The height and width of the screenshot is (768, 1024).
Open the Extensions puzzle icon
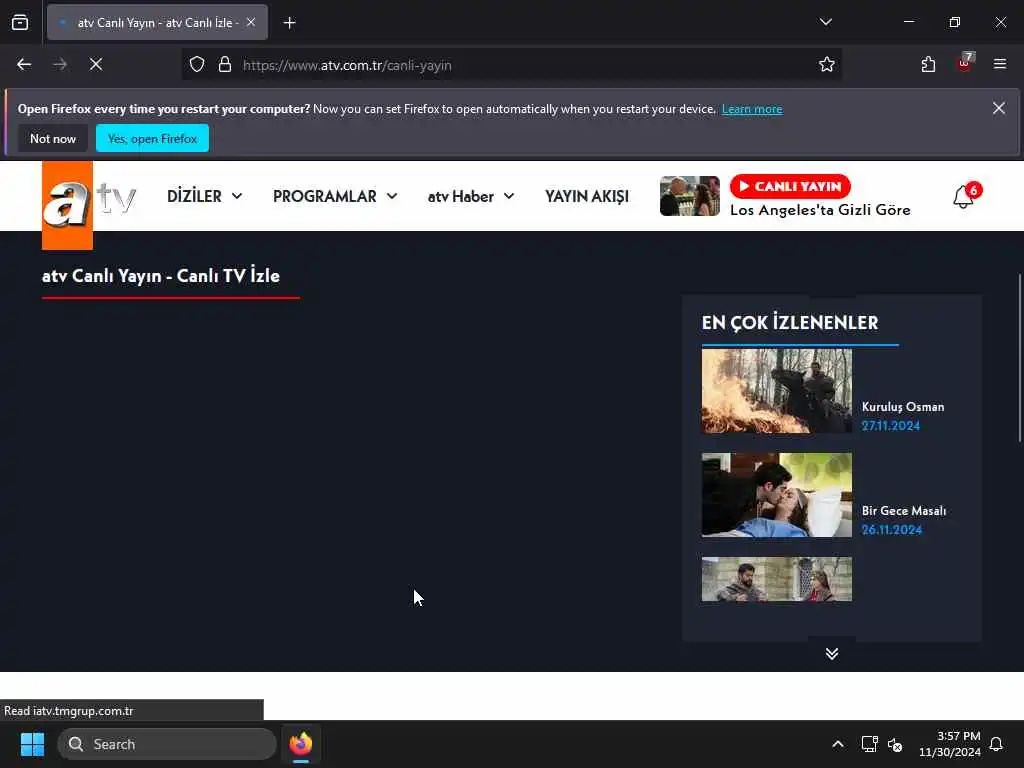tap(928, 64)
